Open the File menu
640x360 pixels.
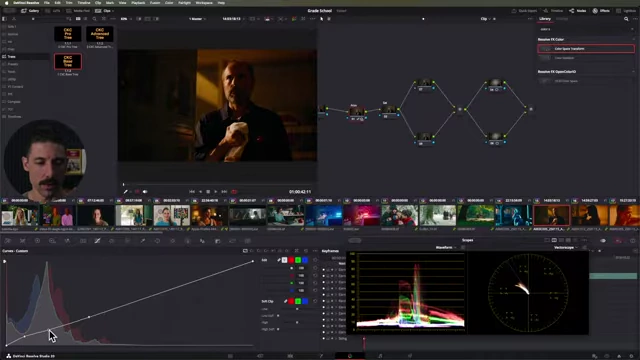(x=47, y=2)
